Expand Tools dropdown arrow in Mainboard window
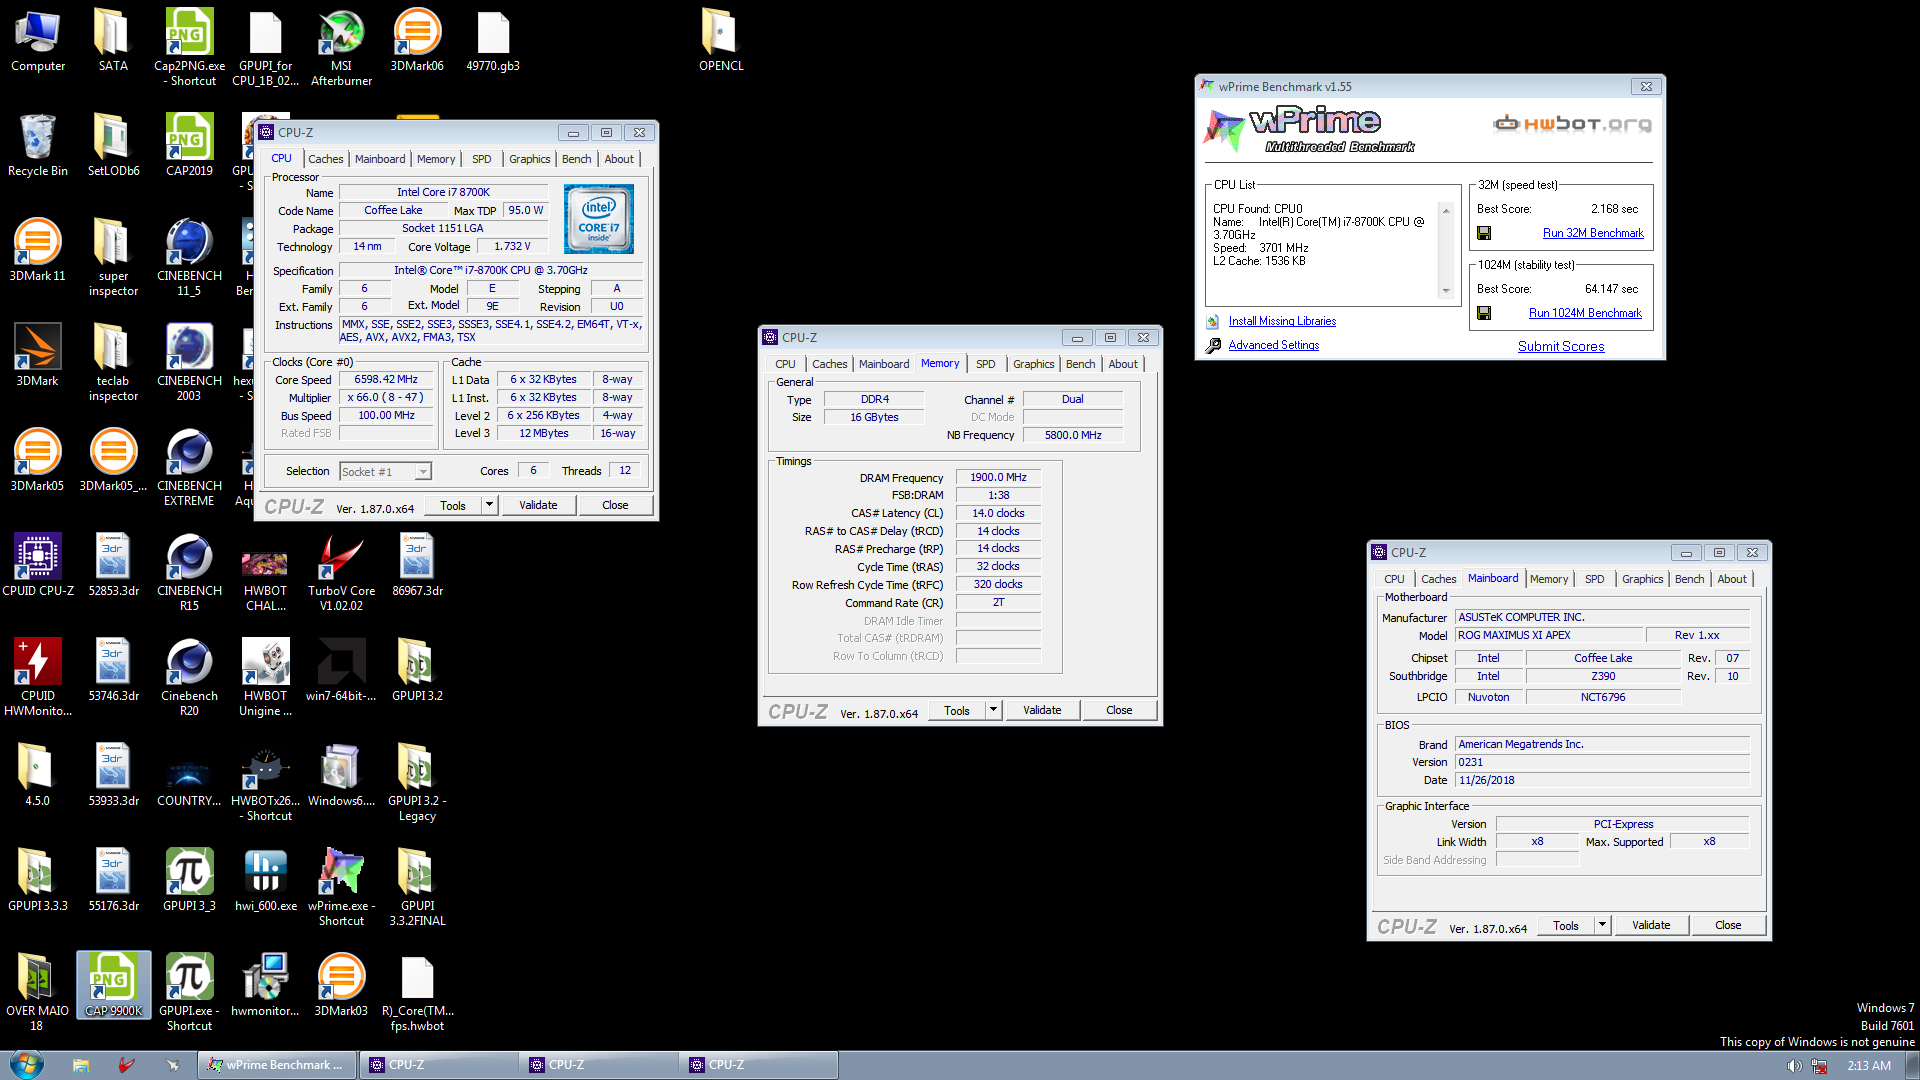The height and width of the screenshot is (1080, 1920). pyautogui.click(x=1603, y=925)
